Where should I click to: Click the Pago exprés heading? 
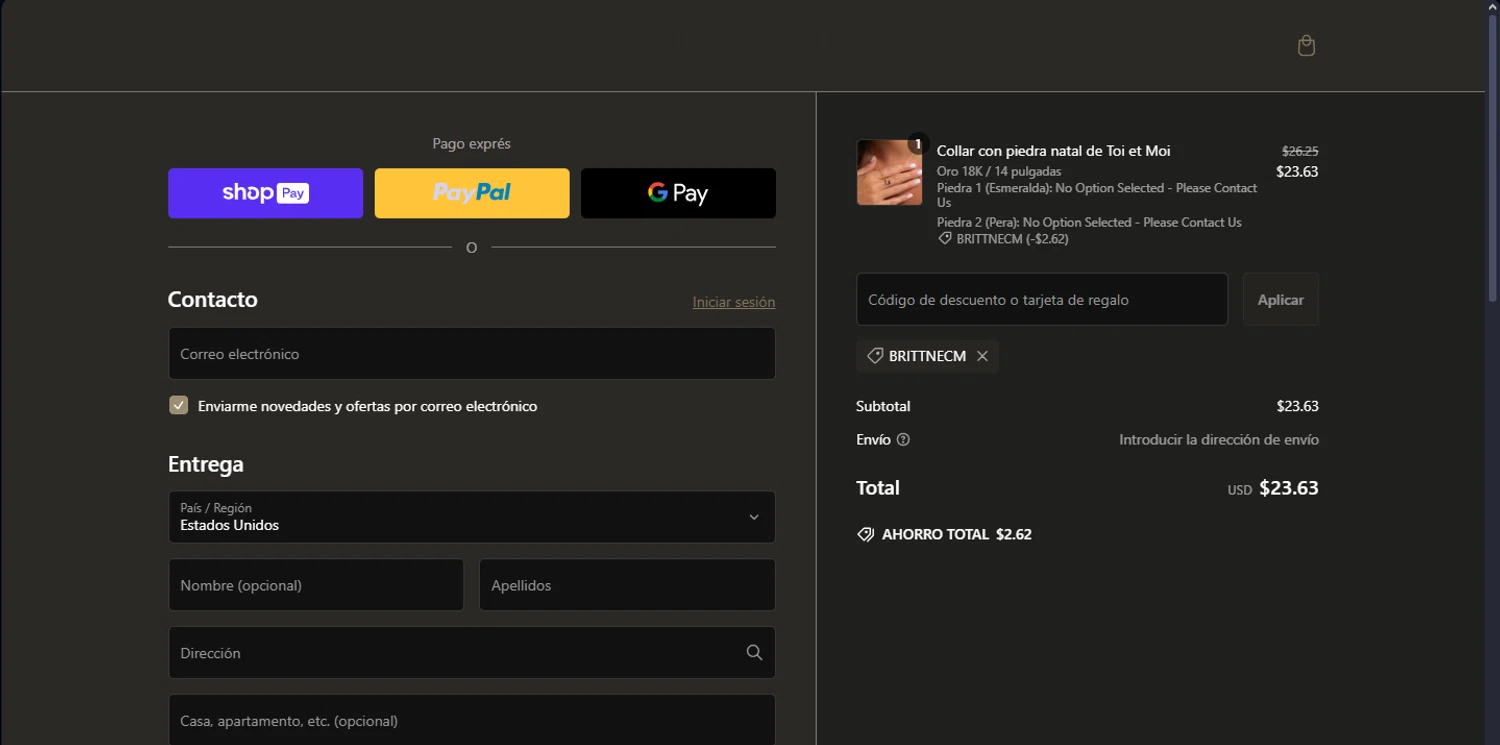(472, 144)
